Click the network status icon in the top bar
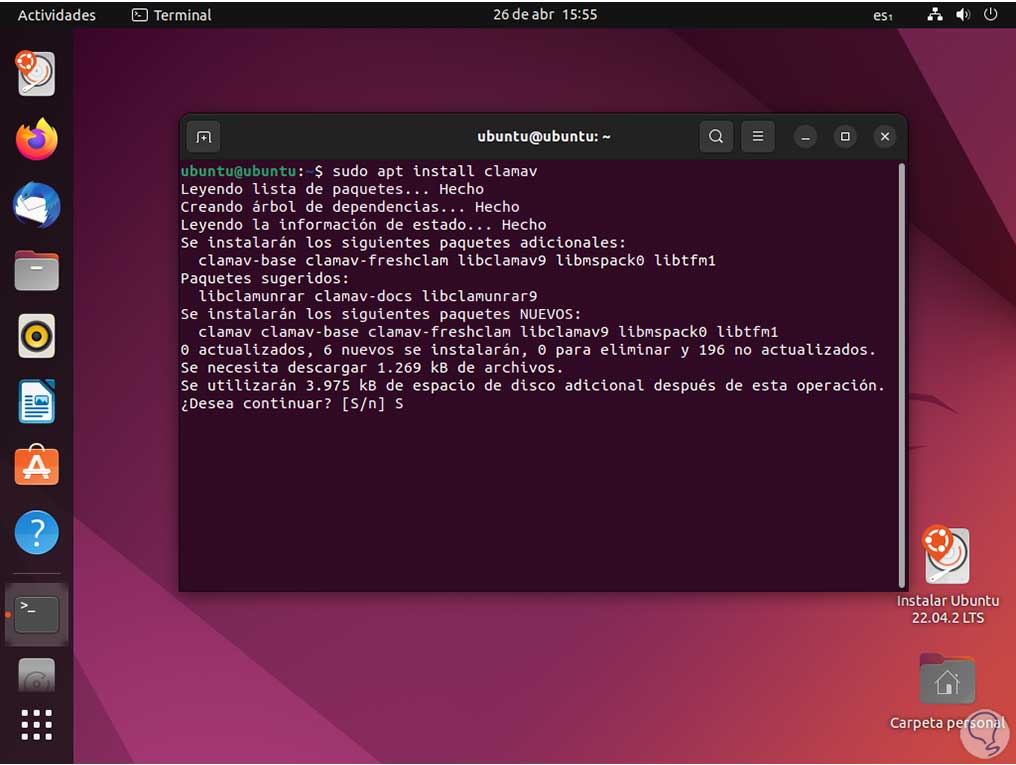Image resolution: width=1016 pixels, height=765 pixels. click(x=934, y=14)
